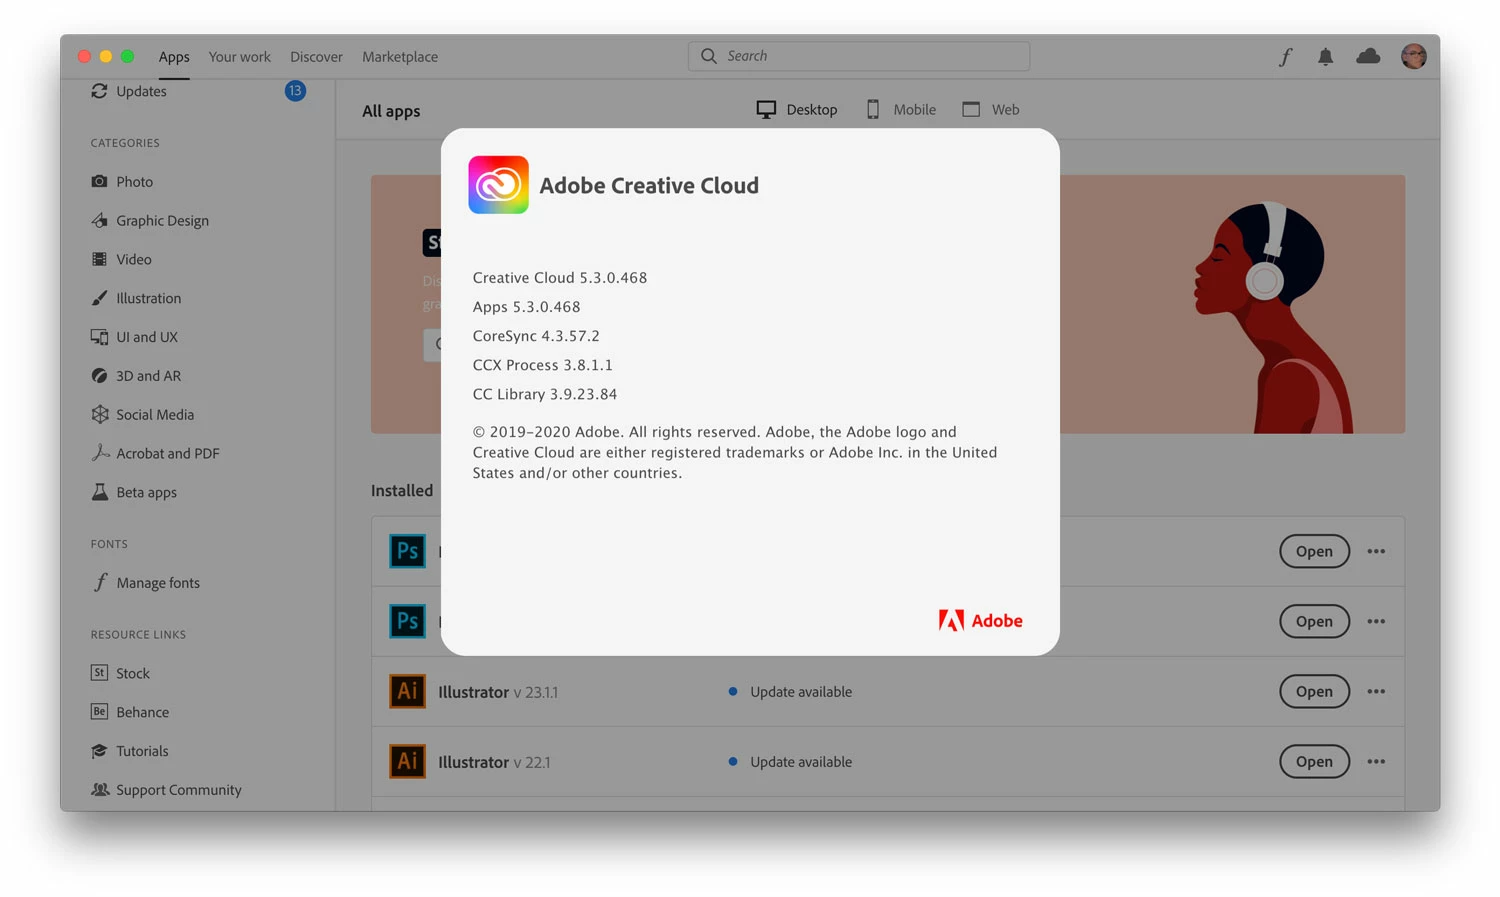
Task: Open more options for Illustrator v 22.1
Action: tap(1376, 761)
